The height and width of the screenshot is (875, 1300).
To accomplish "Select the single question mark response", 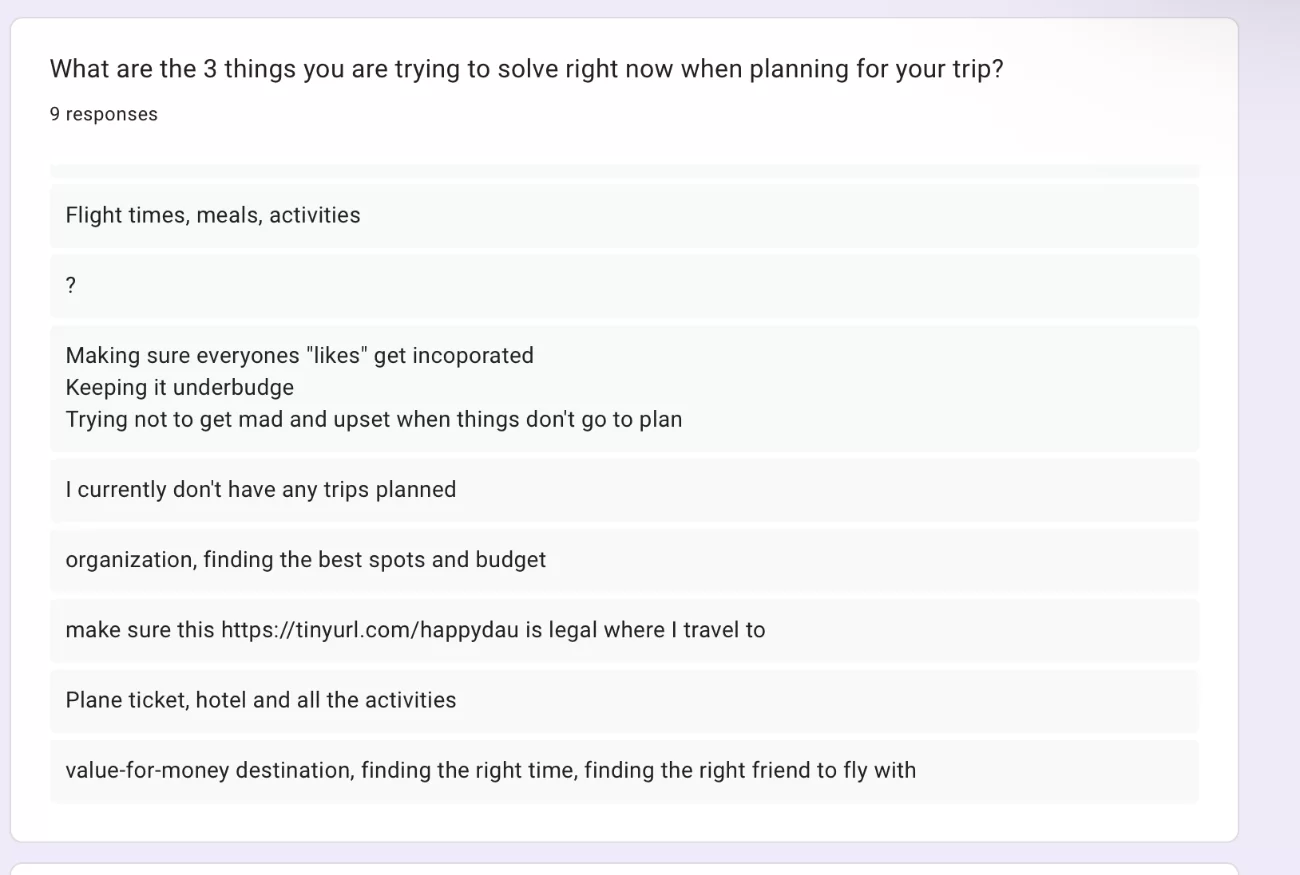I will (x=624, y=285).
